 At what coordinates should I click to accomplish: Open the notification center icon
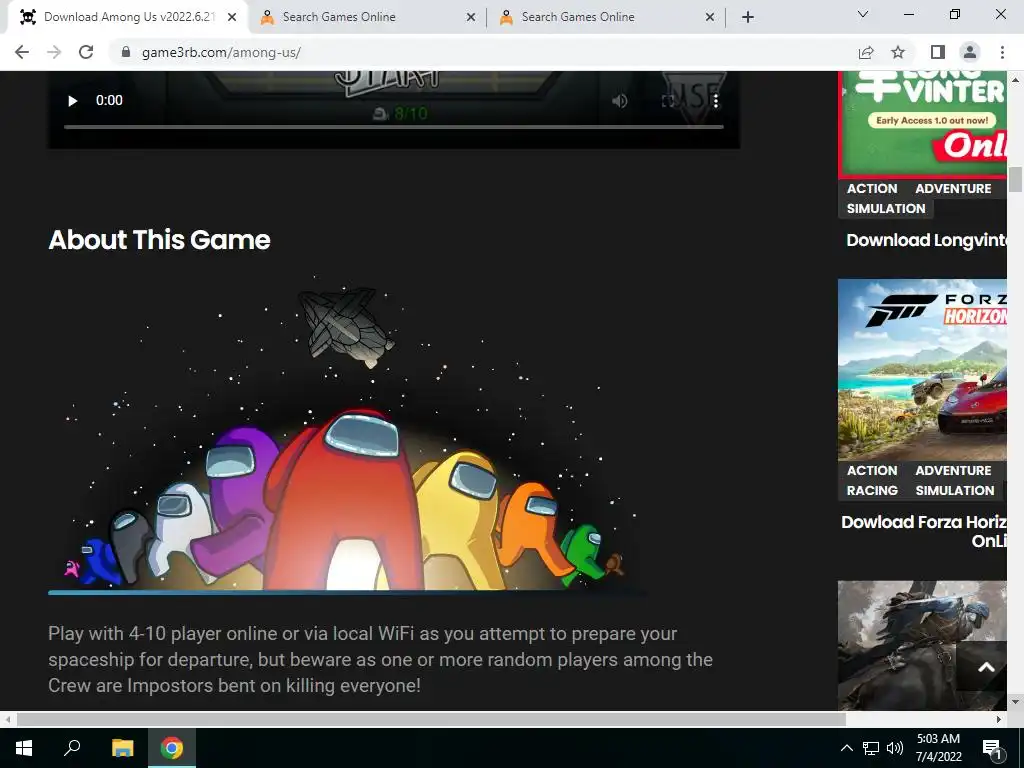click(992, 748)
